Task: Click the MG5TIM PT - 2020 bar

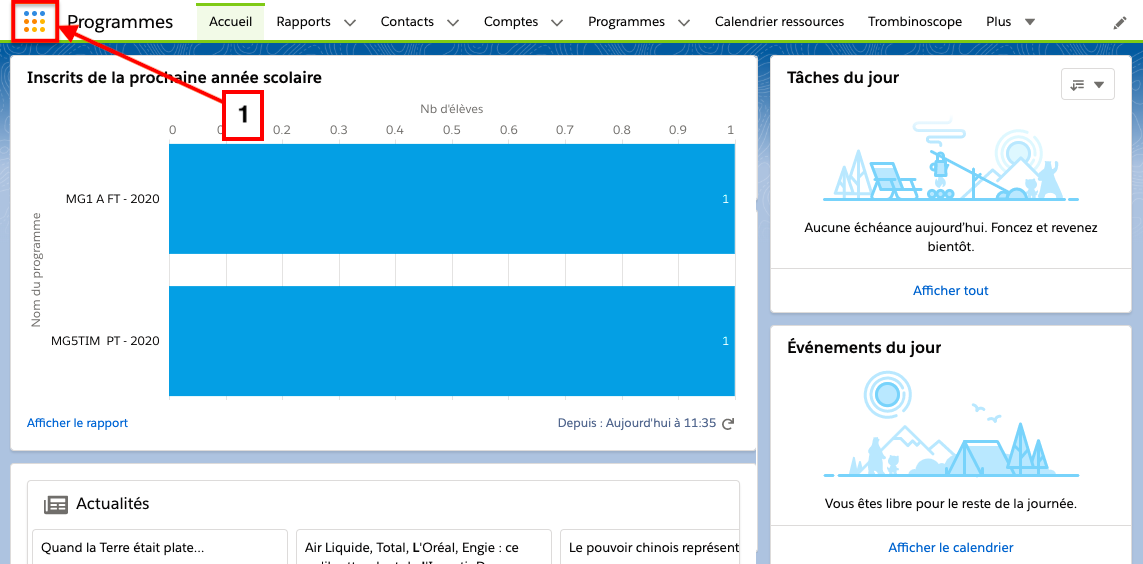Action: (450, 341)
